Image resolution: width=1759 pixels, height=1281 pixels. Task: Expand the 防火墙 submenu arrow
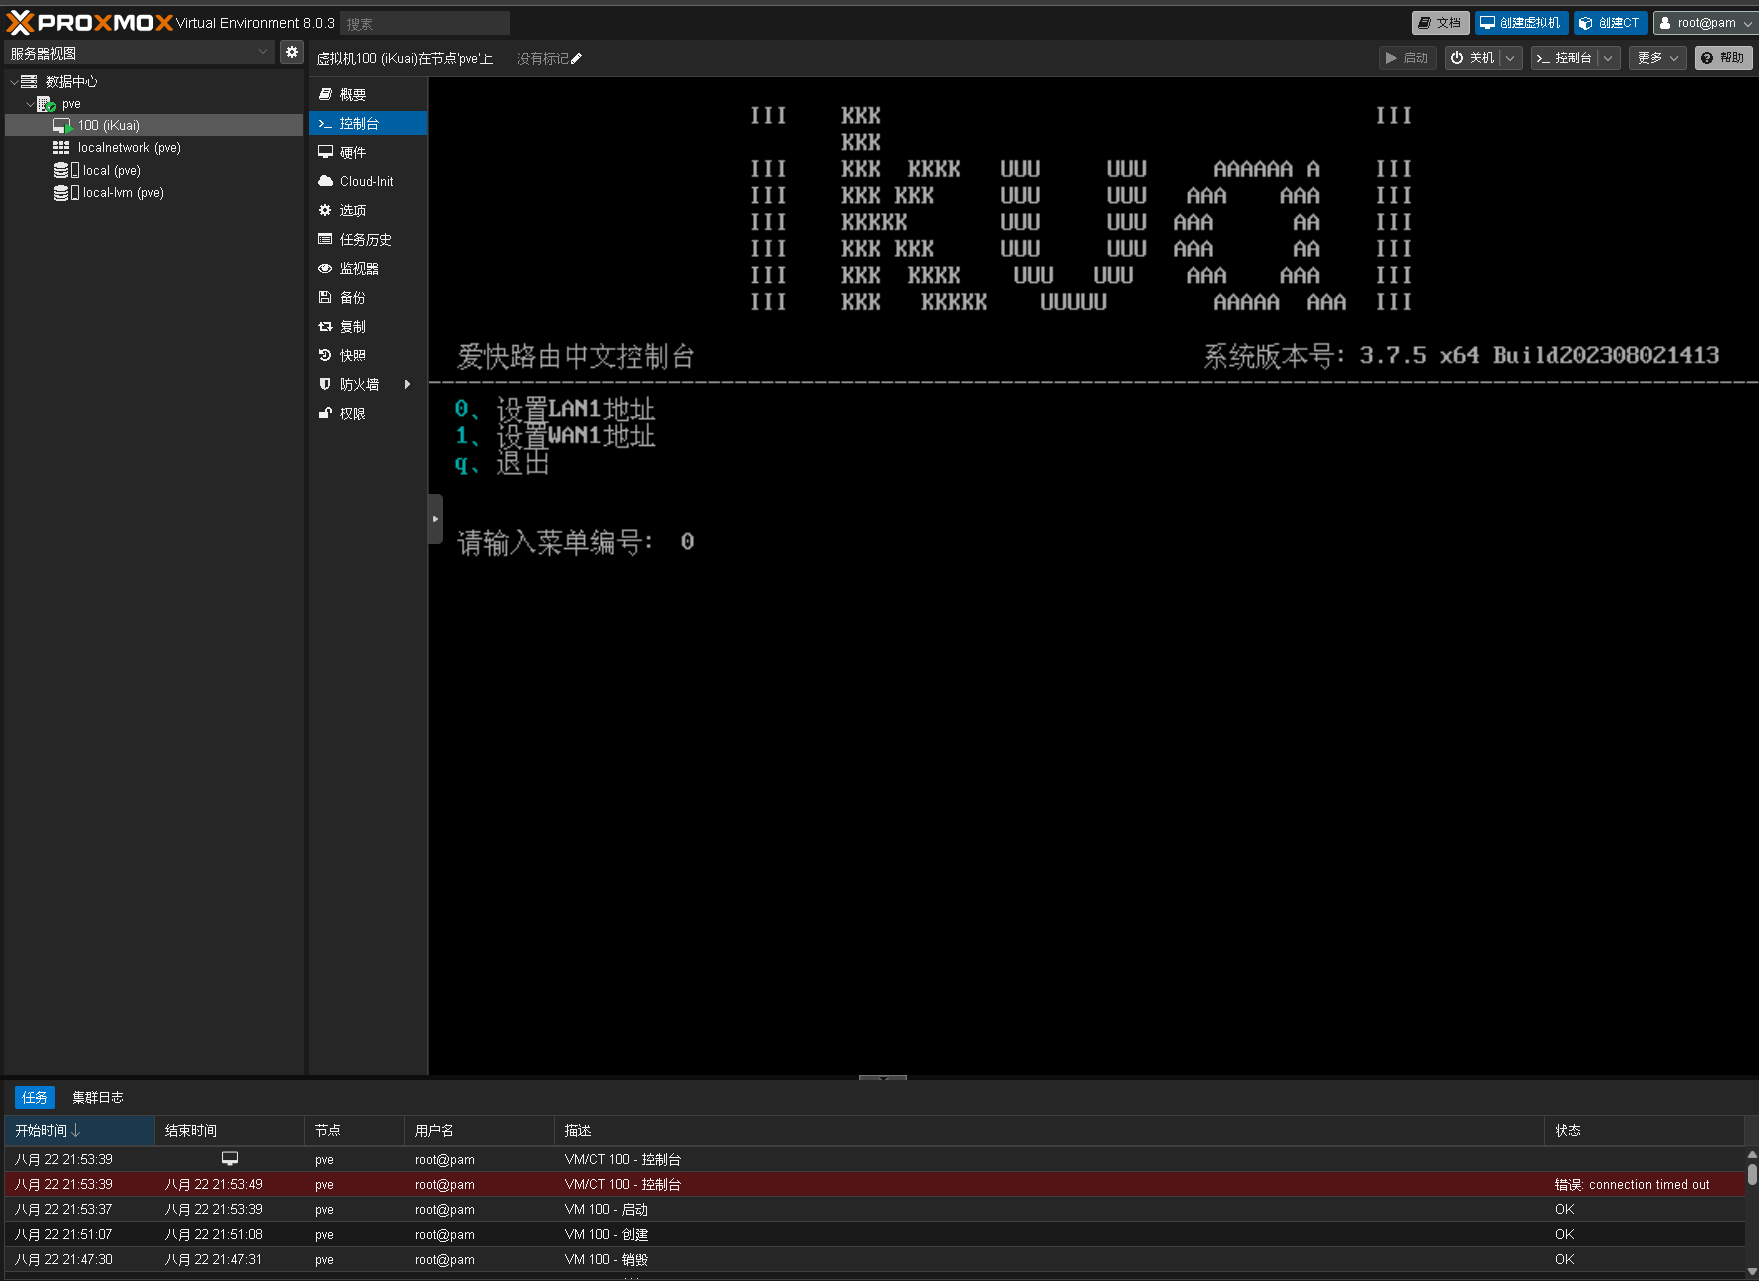[407, 384]
